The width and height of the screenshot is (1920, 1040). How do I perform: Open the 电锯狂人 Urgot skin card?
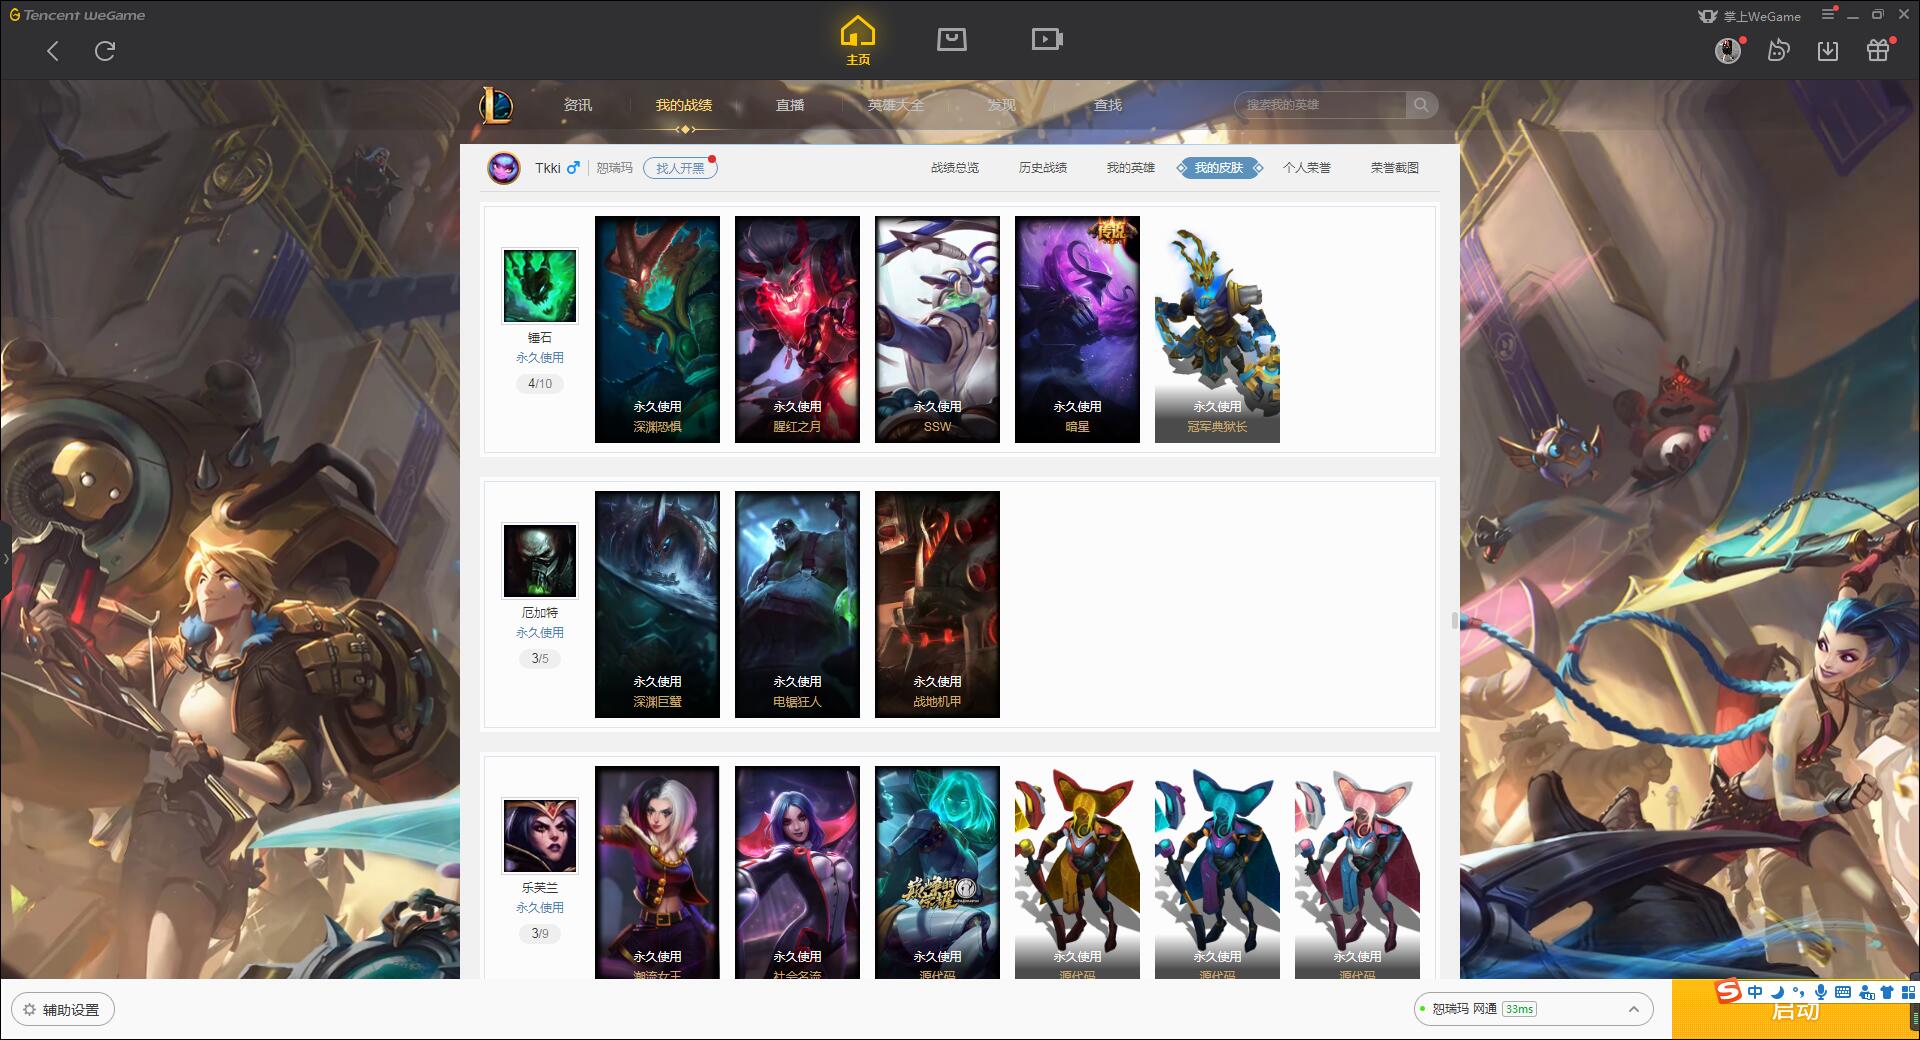(x=797, y=604)
